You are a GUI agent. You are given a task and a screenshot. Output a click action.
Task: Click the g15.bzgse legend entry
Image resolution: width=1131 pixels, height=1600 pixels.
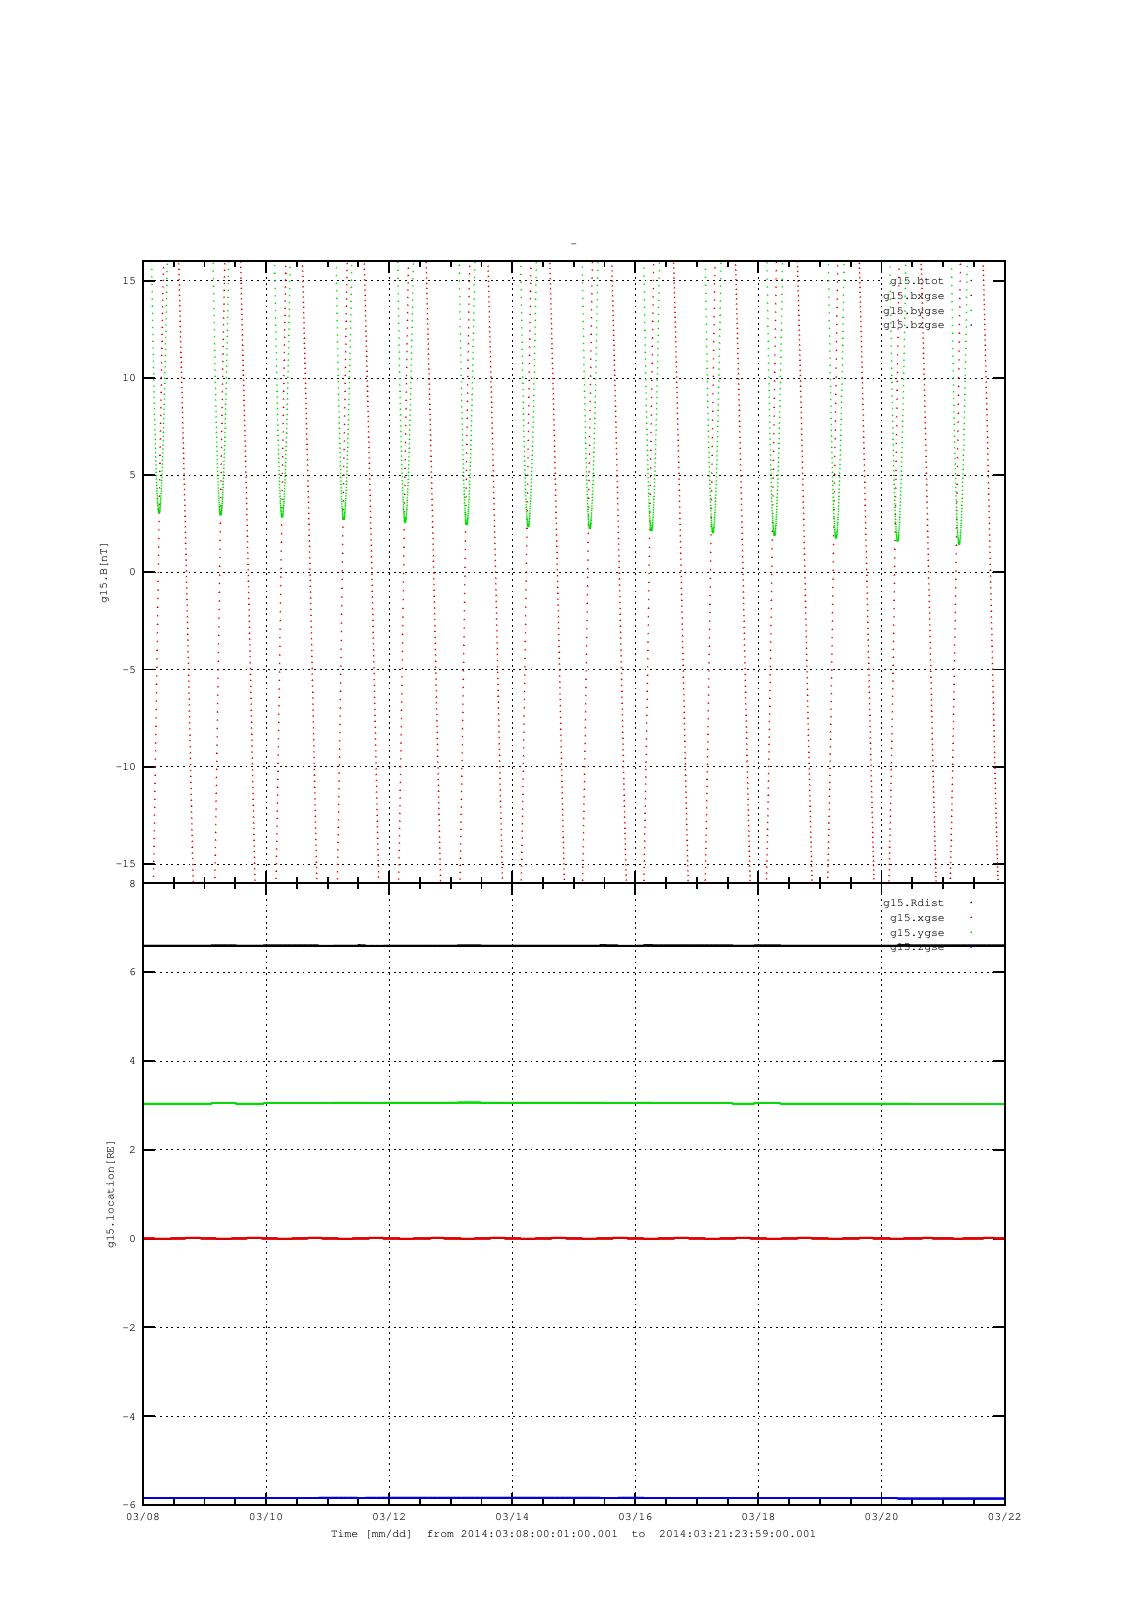tap(913, 325)
